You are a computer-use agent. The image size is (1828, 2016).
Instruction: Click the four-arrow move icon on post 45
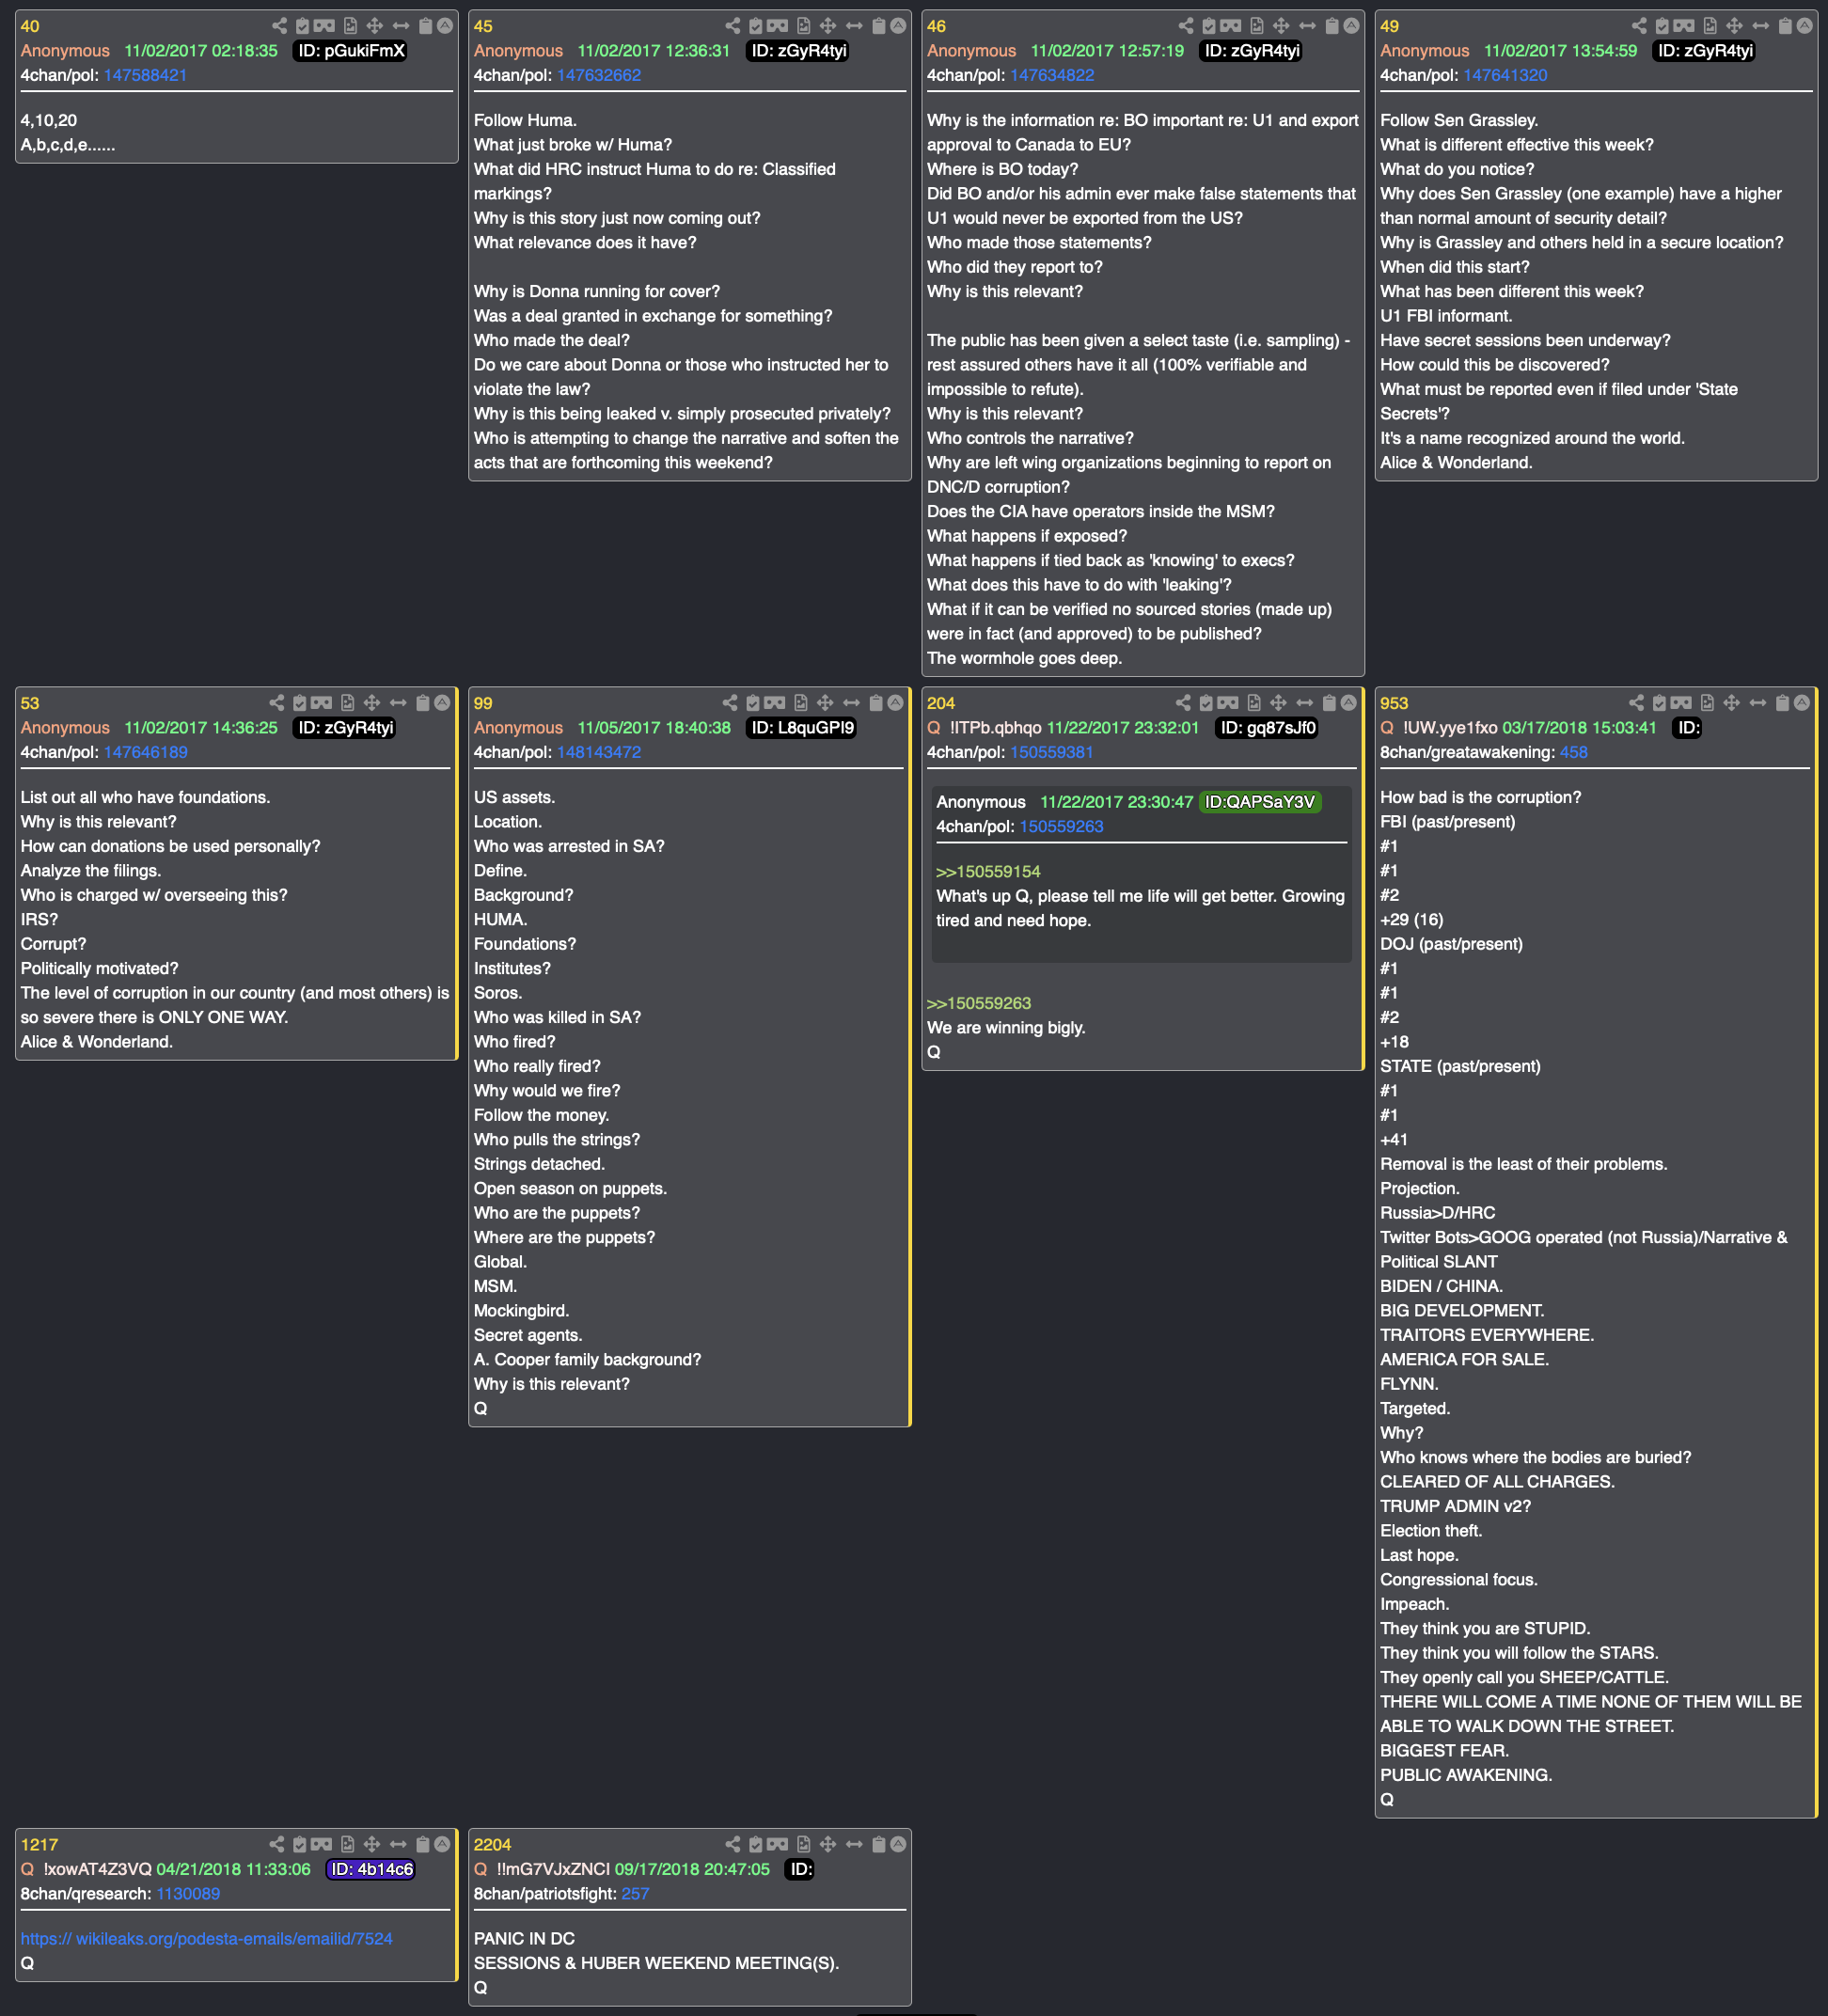828,26
